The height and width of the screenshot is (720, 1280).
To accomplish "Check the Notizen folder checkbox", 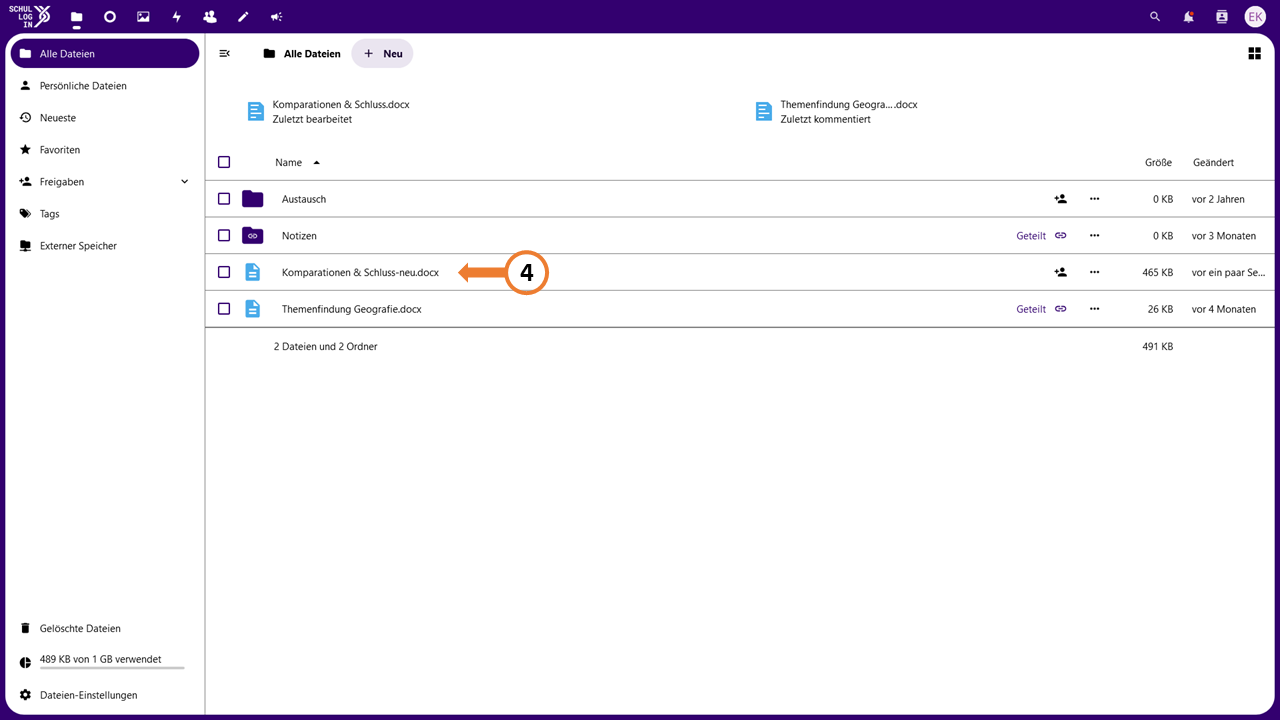I will pyautogui.click(x=224, y=236).
